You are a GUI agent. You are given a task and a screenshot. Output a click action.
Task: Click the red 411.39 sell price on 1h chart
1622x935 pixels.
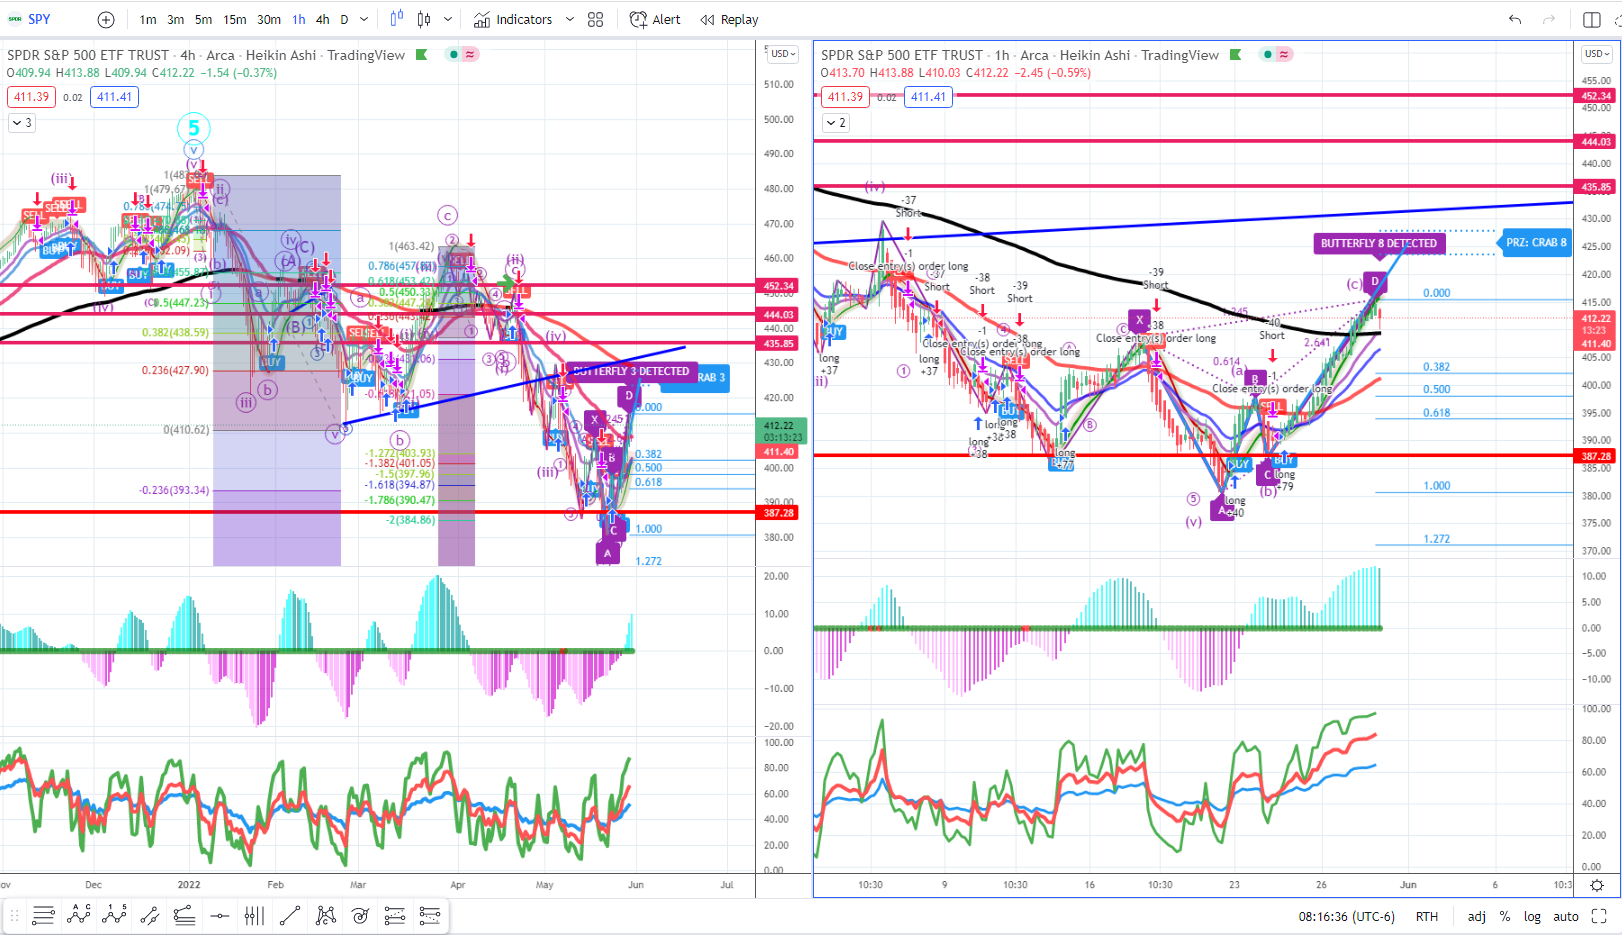coord(845,97)
